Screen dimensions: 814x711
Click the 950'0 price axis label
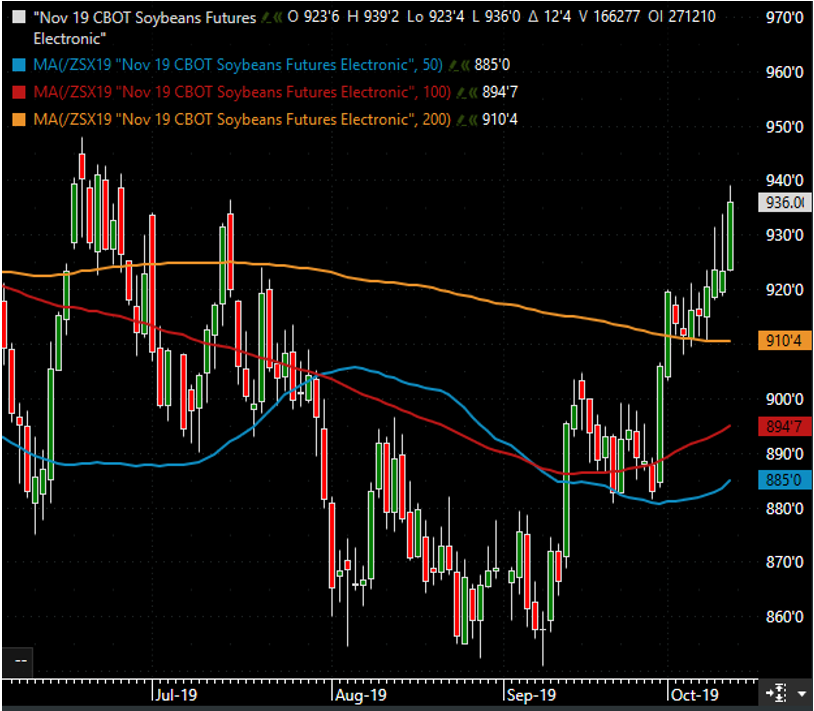[785, 127]
